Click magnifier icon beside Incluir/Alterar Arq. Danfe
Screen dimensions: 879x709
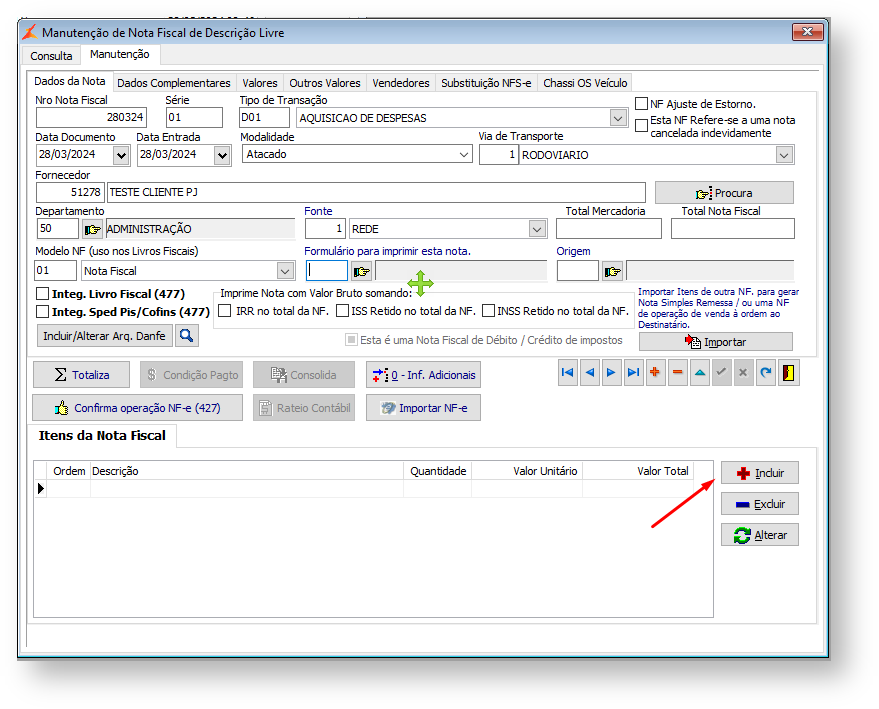click(x=187, y=336)
